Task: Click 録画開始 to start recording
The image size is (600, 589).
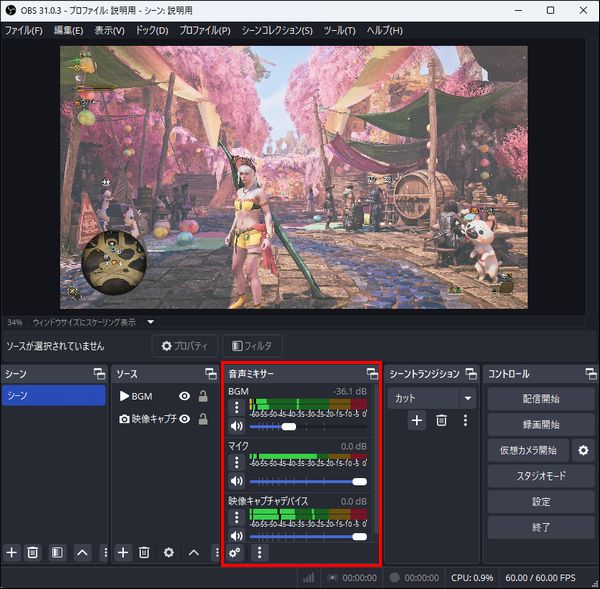Action: (x=541, y=424)
